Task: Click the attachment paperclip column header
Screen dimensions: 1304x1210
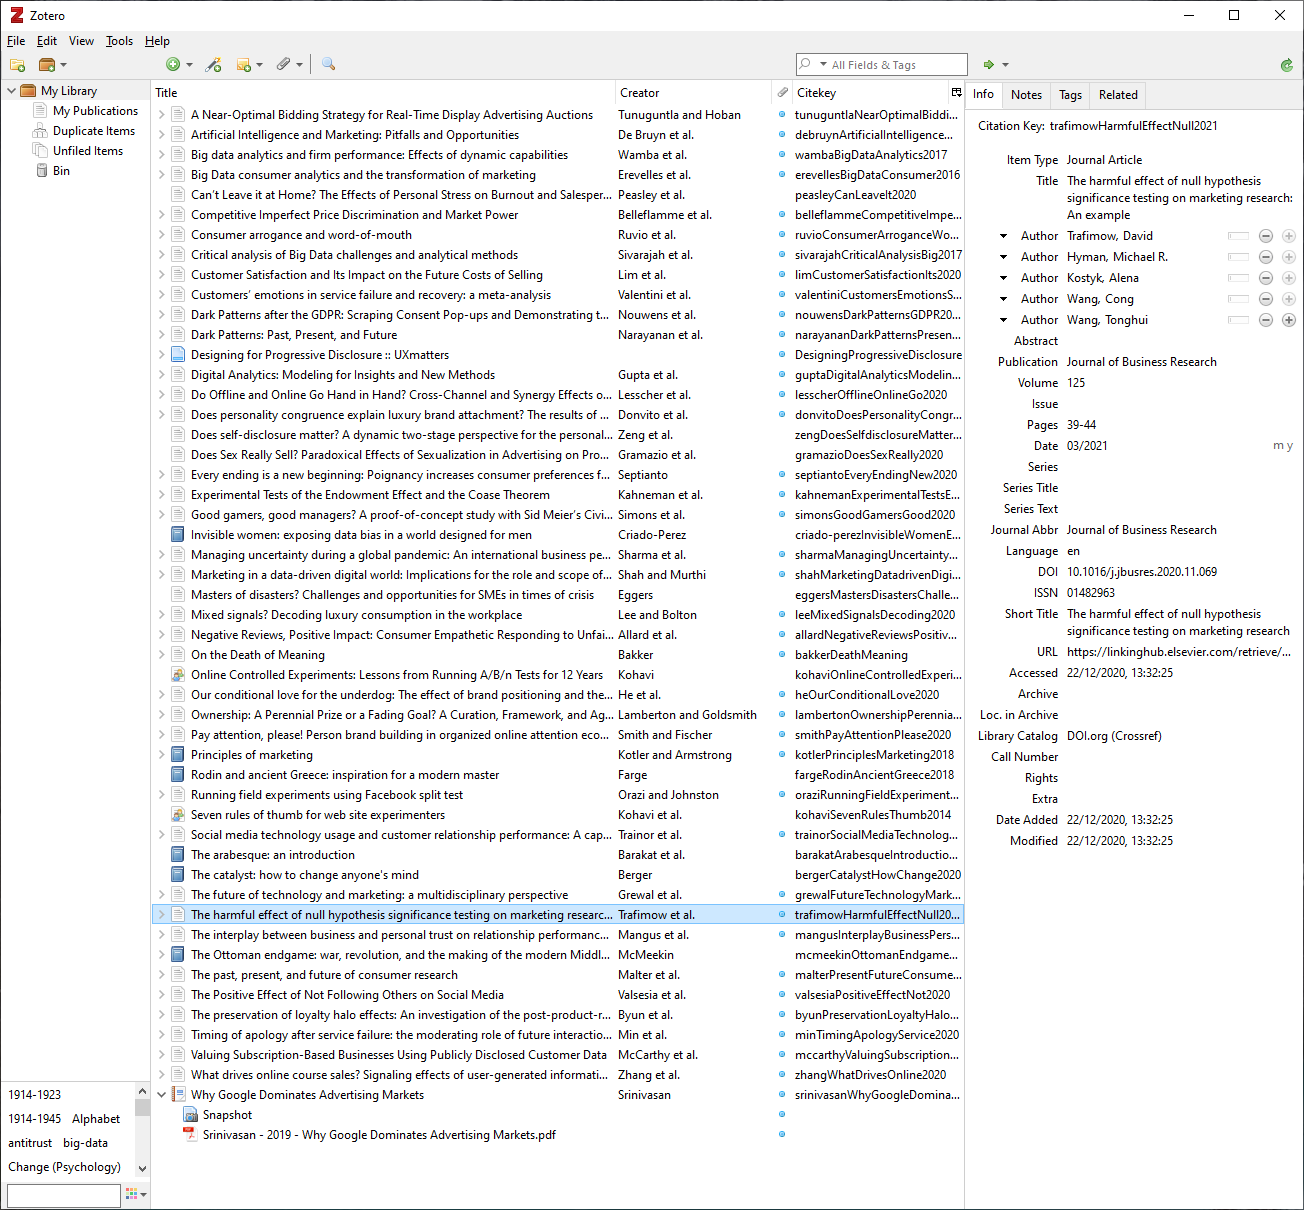Action: pyautogui.click(x=782, y=93)
